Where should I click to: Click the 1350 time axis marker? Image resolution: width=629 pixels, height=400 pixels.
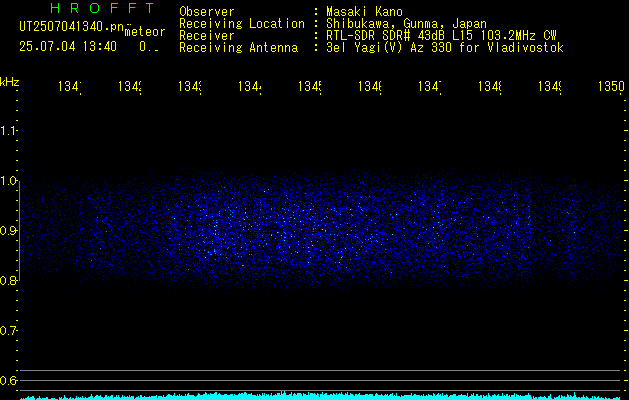click(611, 87)
